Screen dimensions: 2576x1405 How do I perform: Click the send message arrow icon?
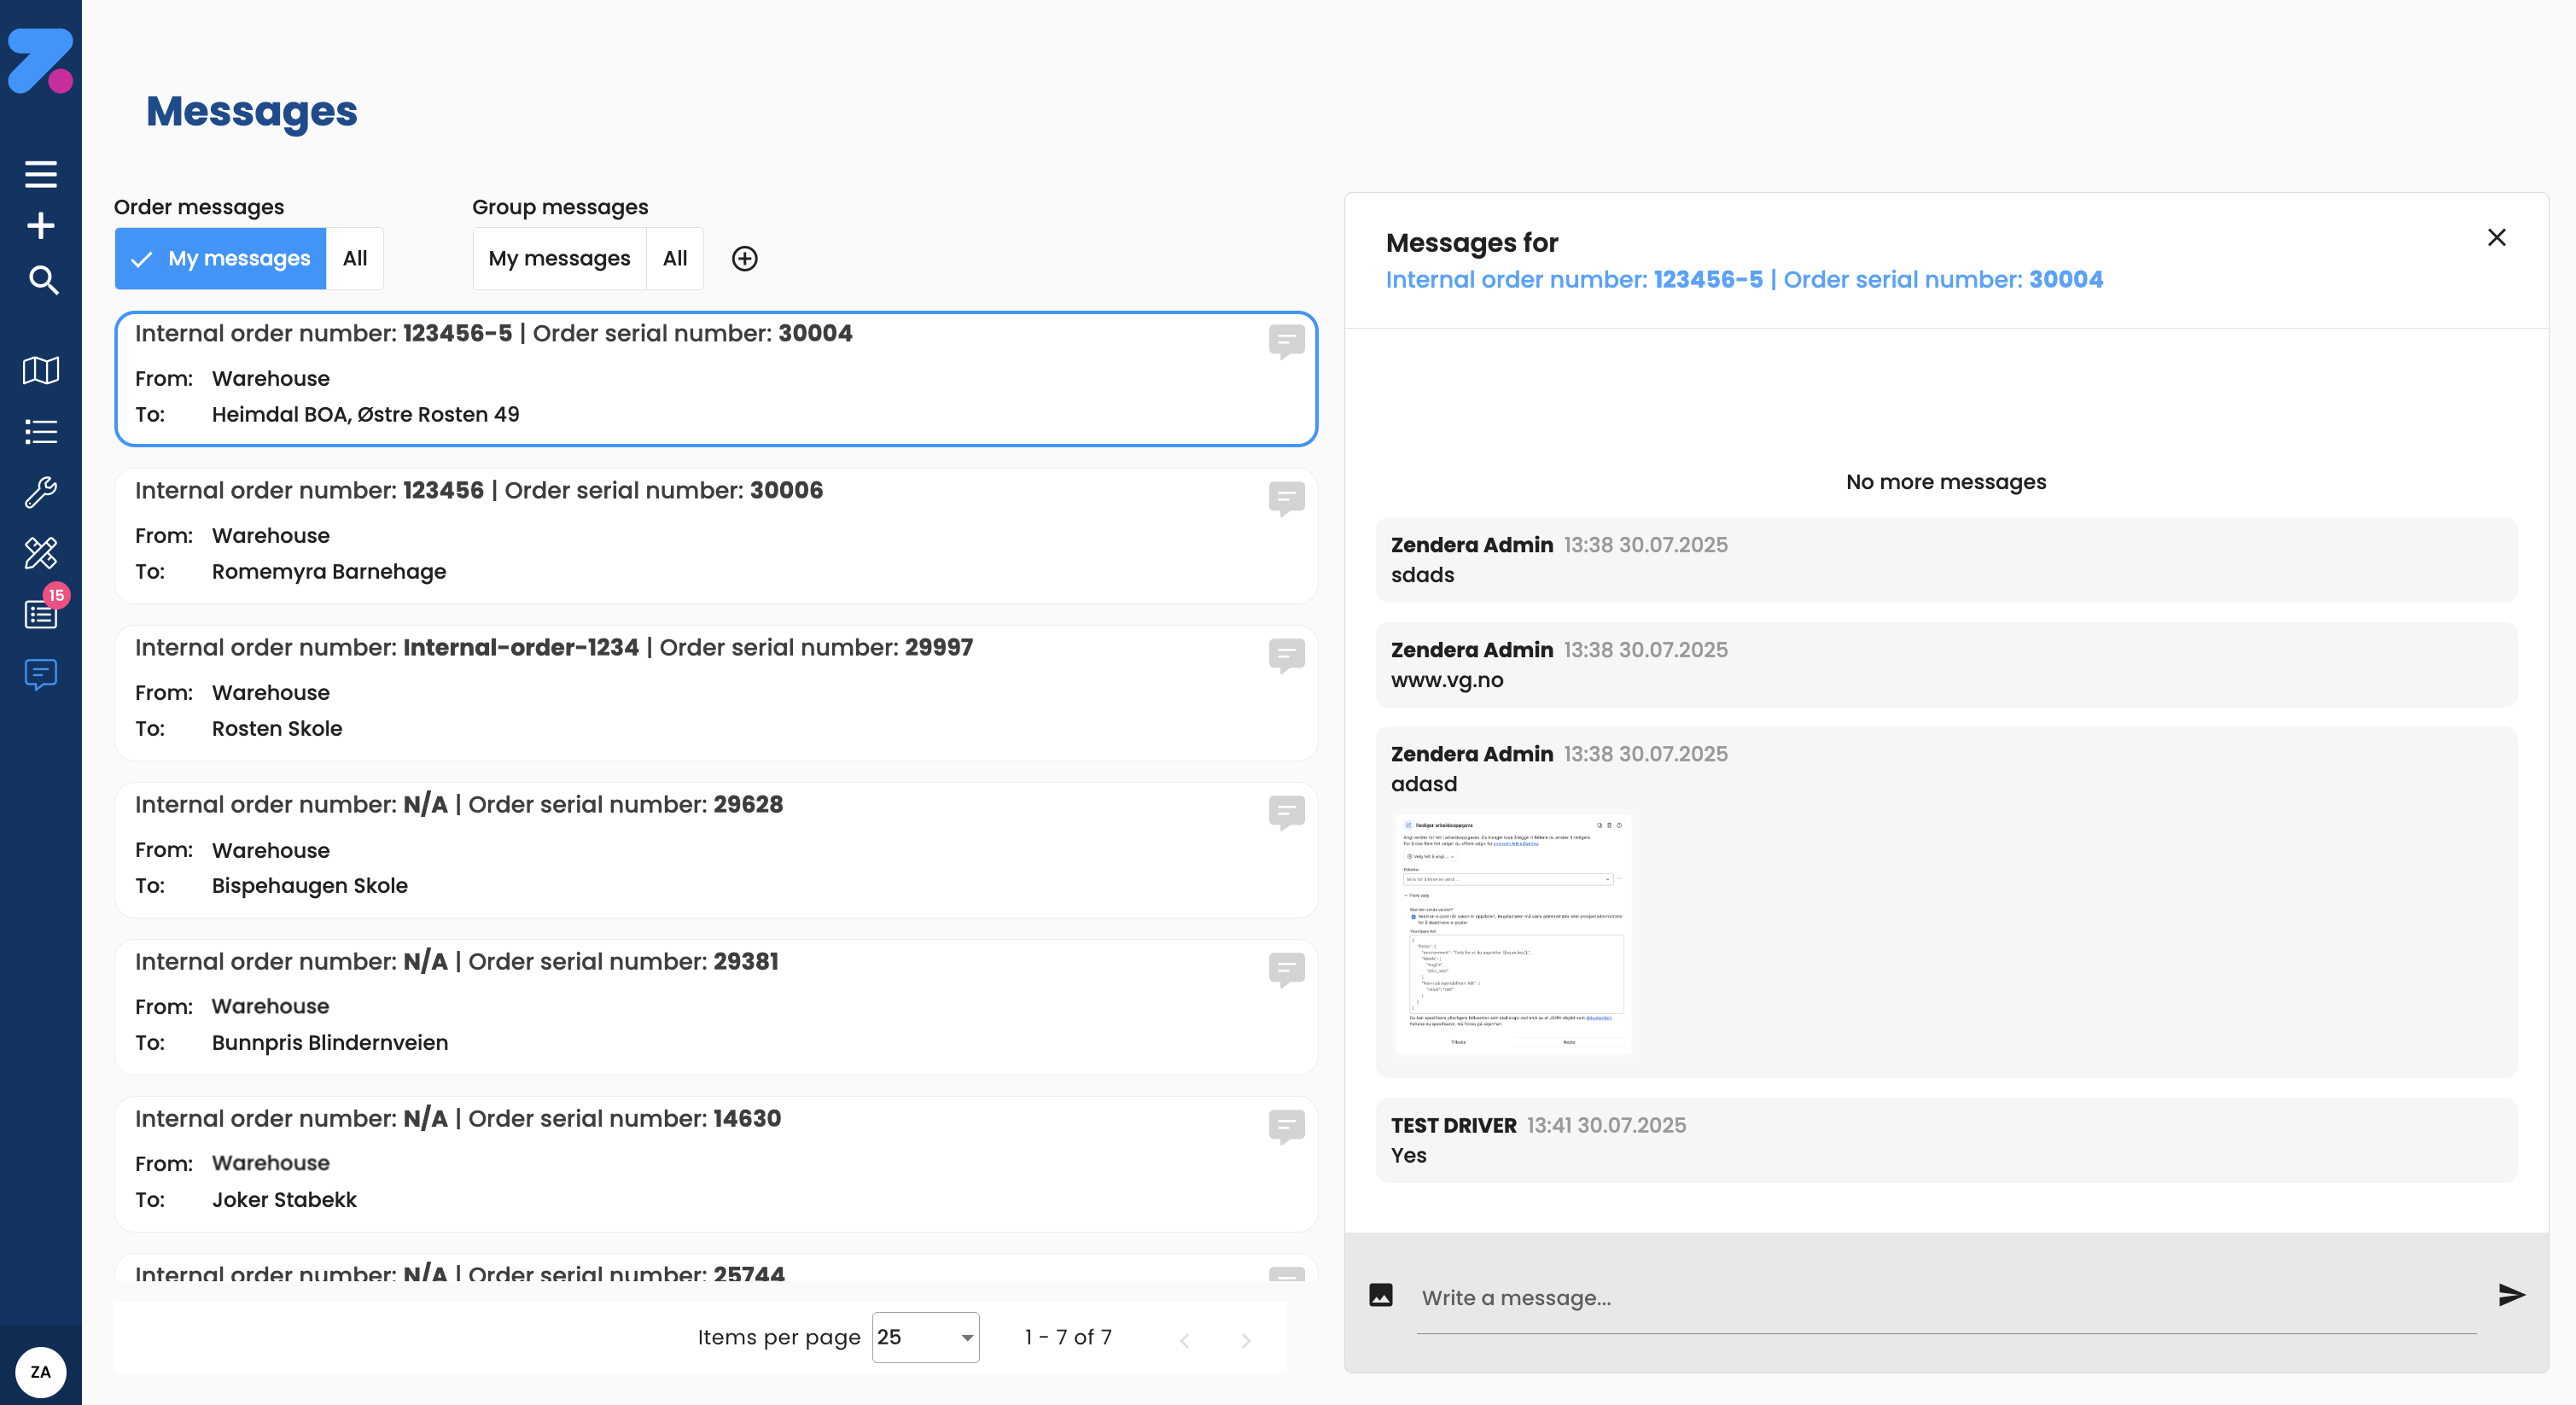click(2510, 1295)
